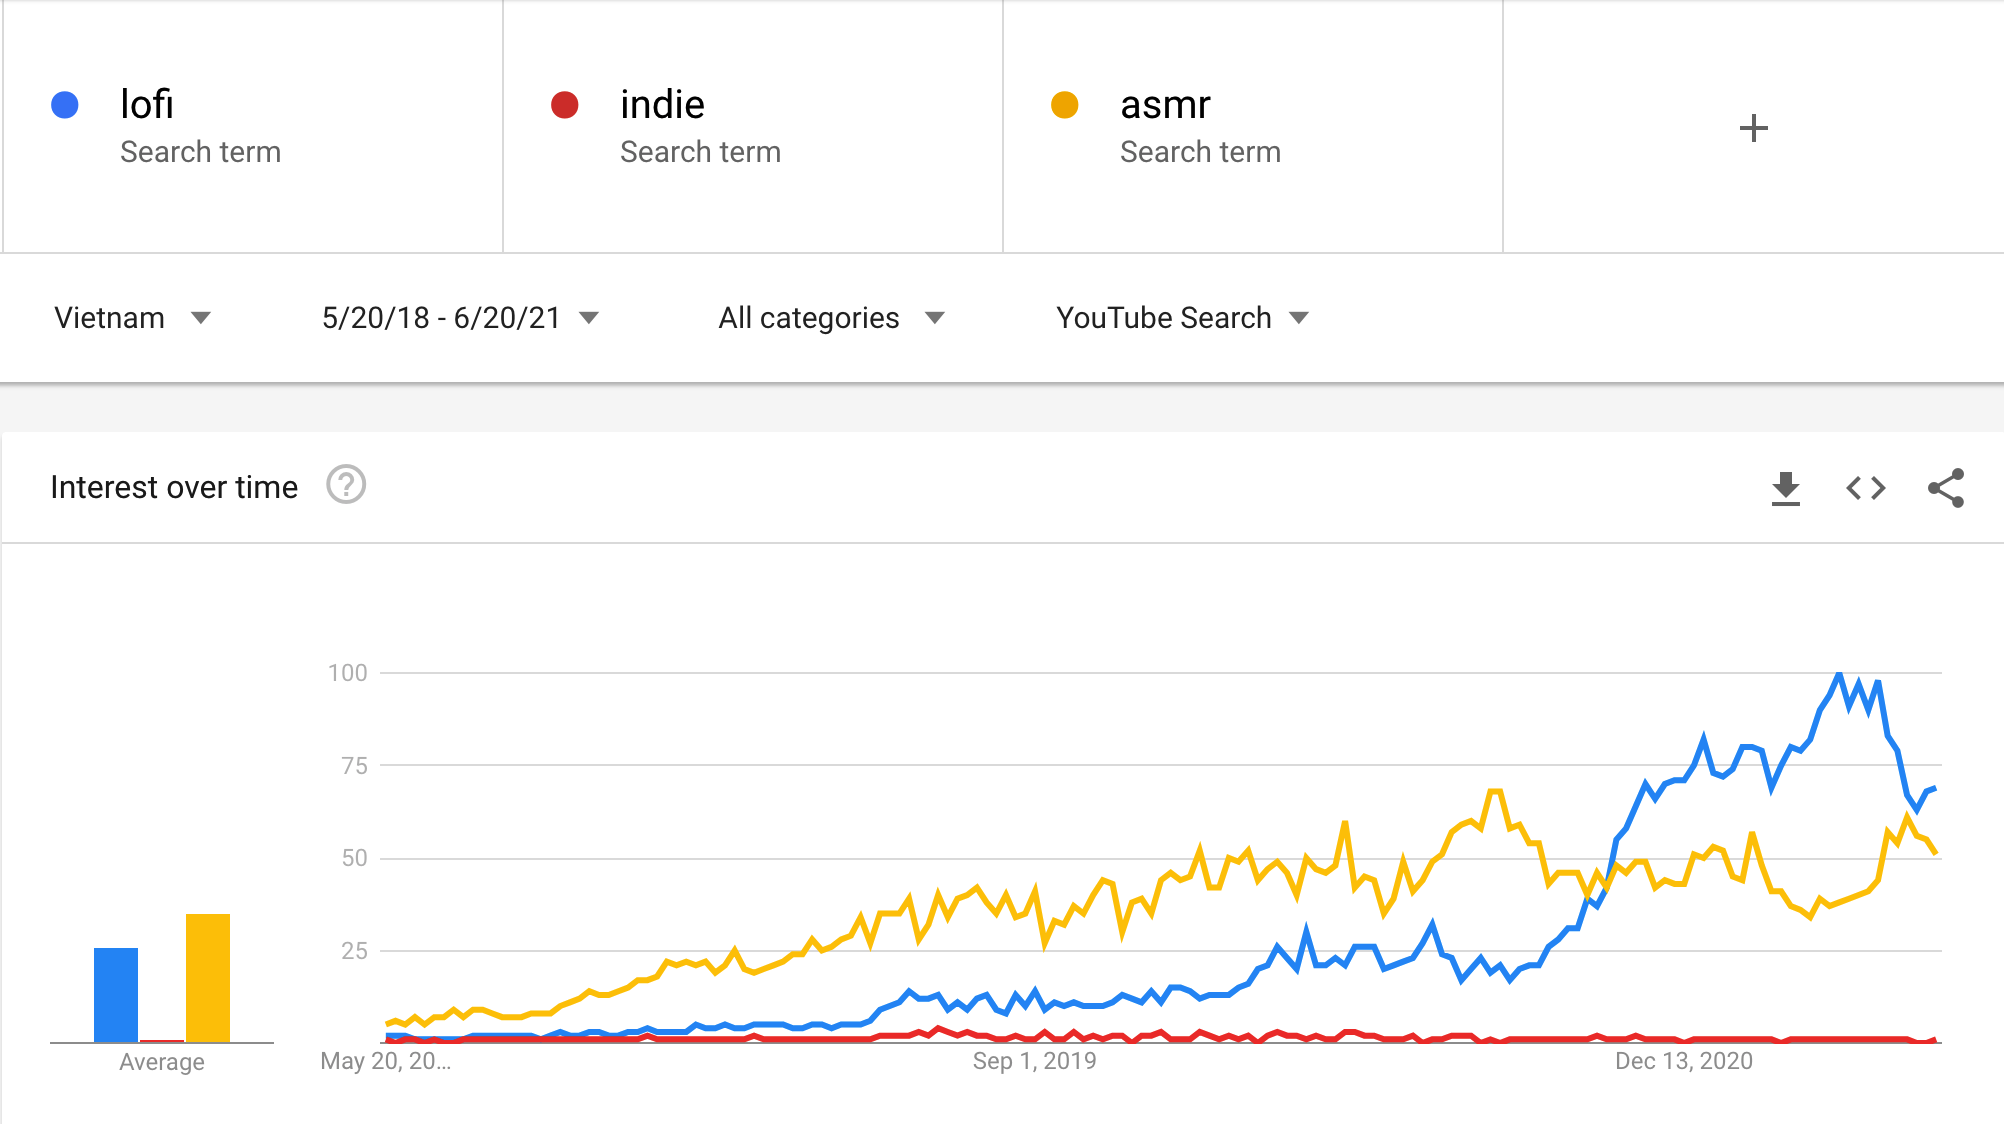Edit the indie search term
This screenshot has height=1124, width=2004.
click(x=662, y=105)
